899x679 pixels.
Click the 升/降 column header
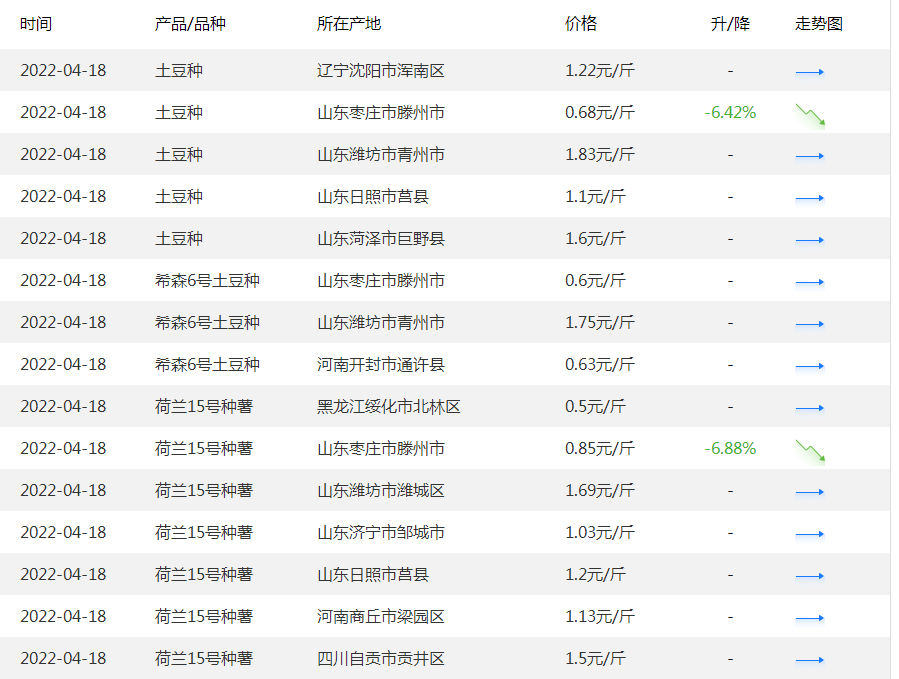[x=731, y=23]
